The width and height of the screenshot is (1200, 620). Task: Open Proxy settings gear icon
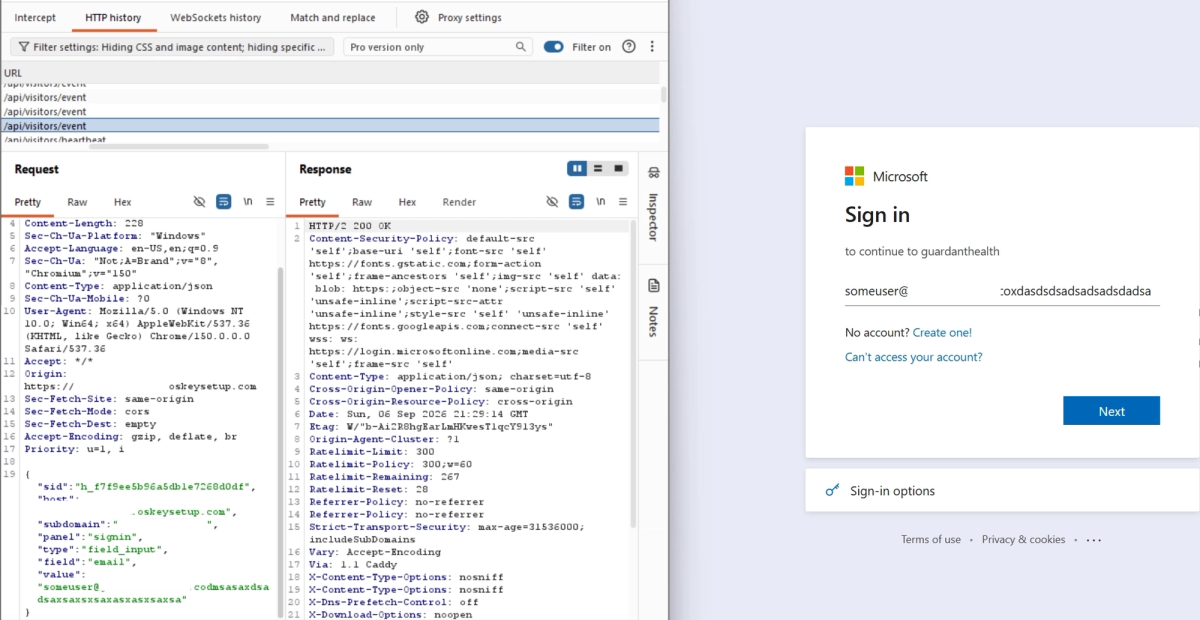[422, 17]
